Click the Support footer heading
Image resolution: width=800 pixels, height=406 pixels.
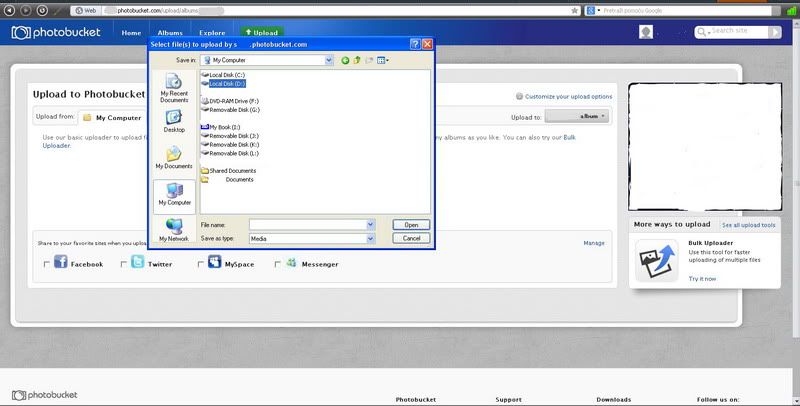(508, 399)
